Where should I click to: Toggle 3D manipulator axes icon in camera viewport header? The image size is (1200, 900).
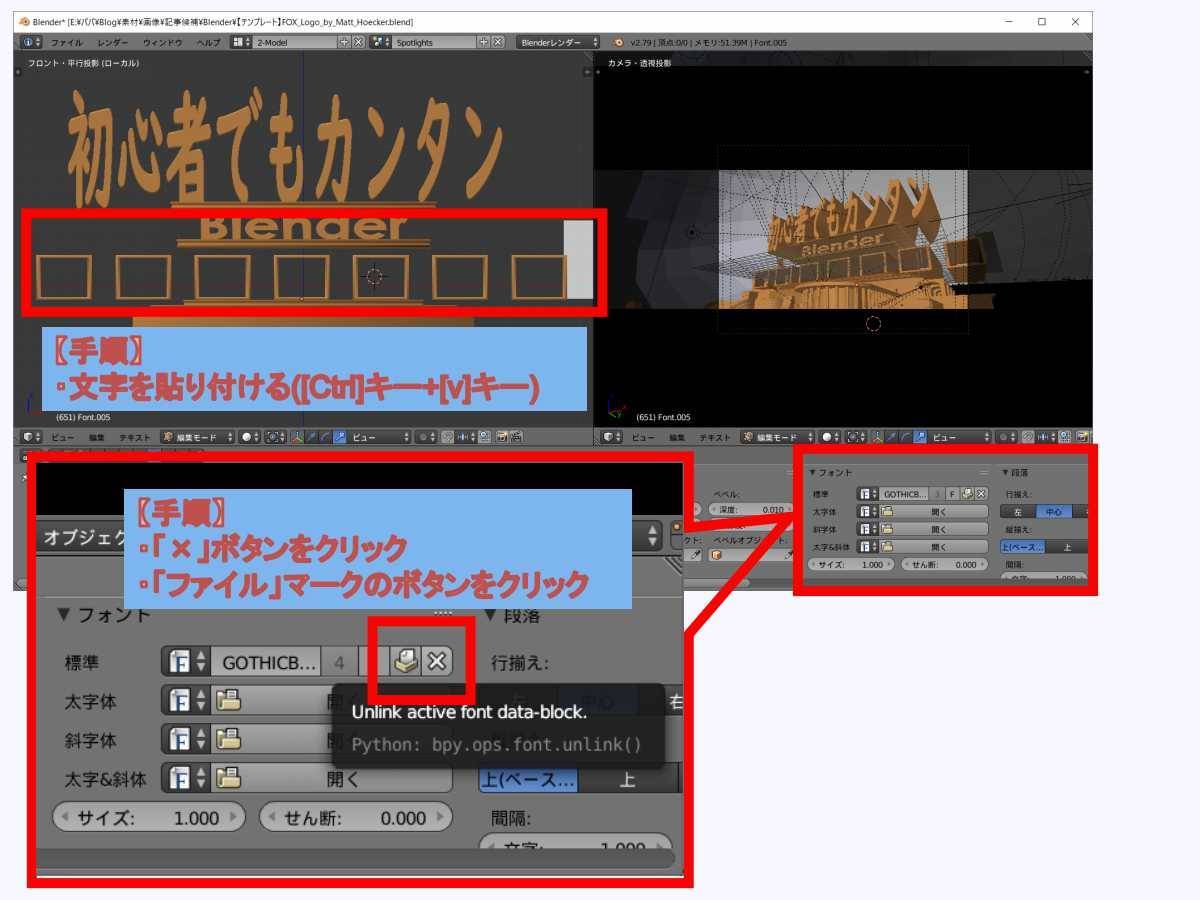[x=877, y=437]
